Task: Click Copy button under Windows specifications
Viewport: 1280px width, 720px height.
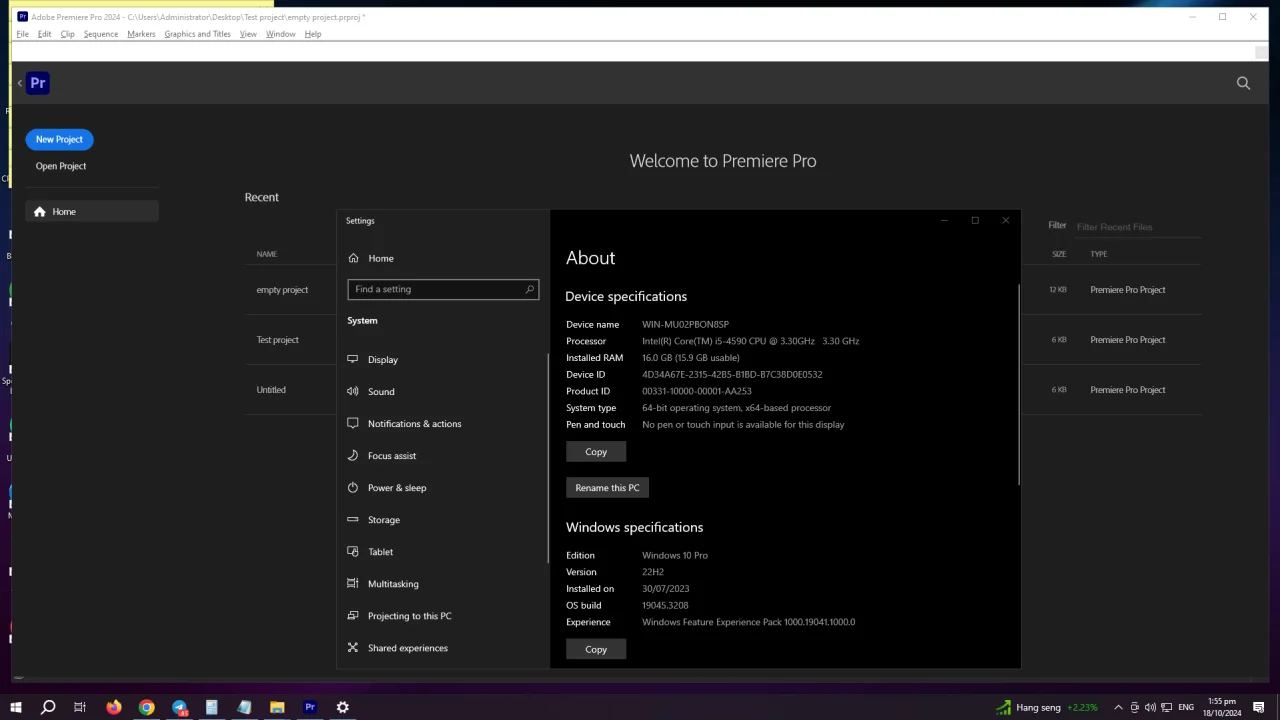Action: pos(596,649)
